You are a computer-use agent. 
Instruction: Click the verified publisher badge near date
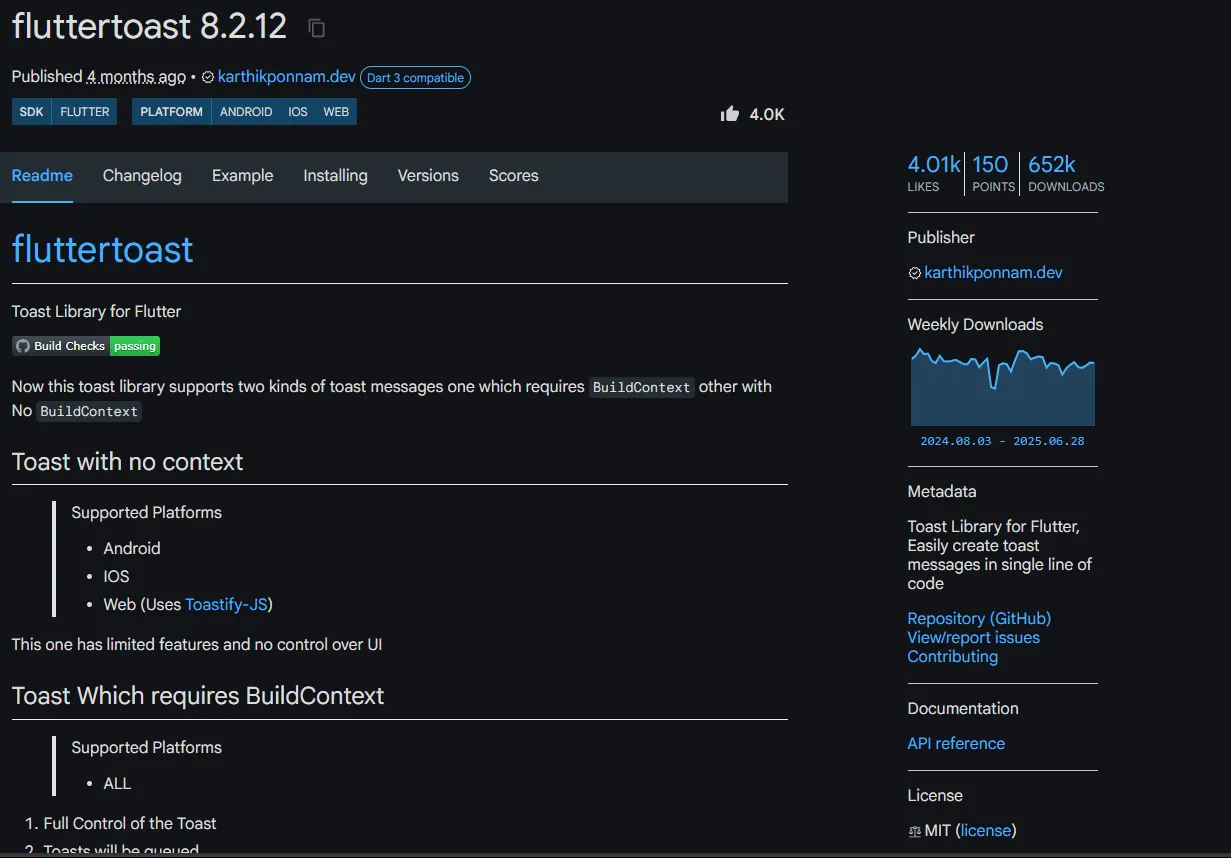[x=208, y=77]
